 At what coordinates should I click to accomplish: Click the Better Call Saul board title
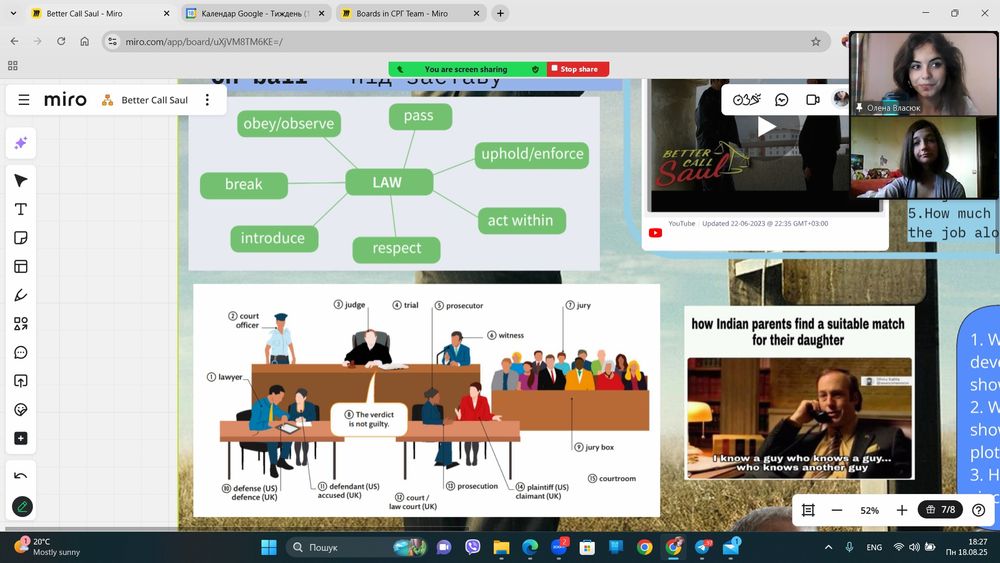click(x=154, y=100)
